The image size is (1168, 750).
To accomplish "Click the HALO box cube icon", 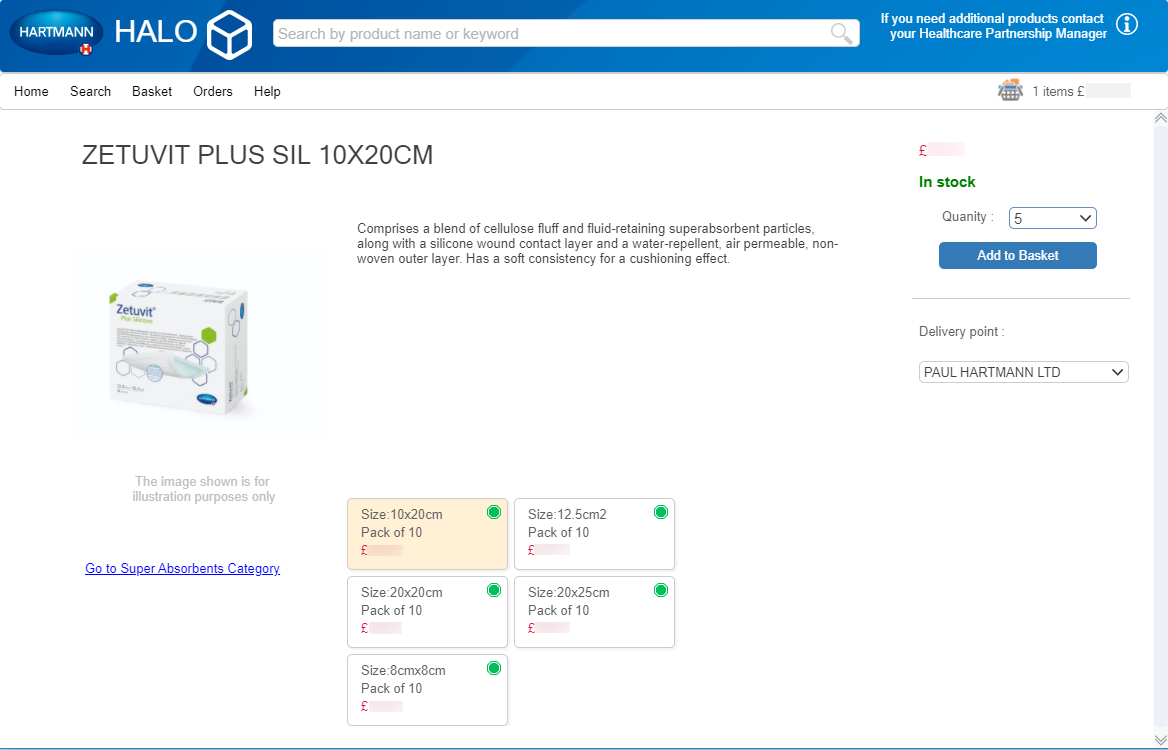I will pos(229,34).
